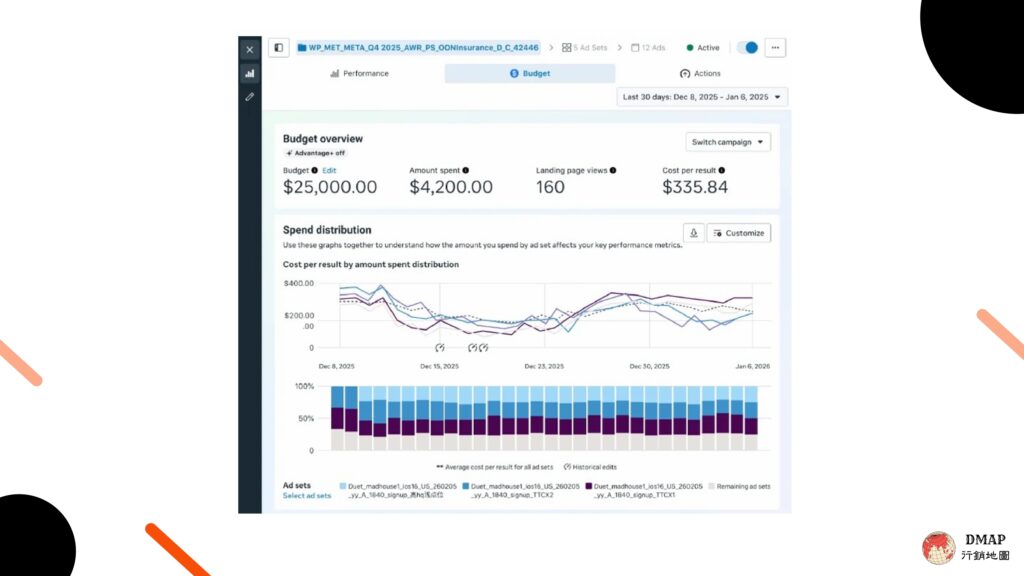Click the info icon beside Landing page views
1024x576 pixels.
[613, 170]
